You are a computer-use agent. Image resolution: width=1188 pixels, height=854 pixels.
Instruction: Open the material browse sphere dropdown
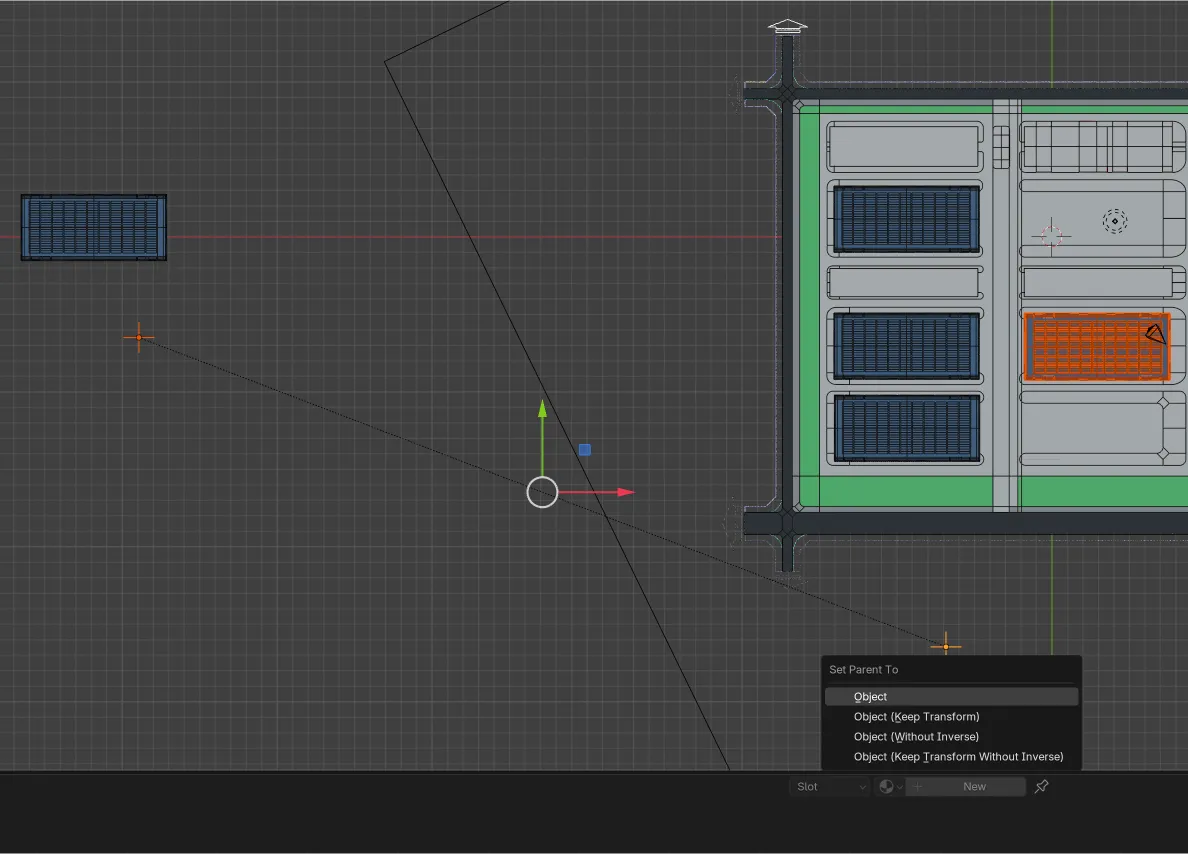point(889,787)
